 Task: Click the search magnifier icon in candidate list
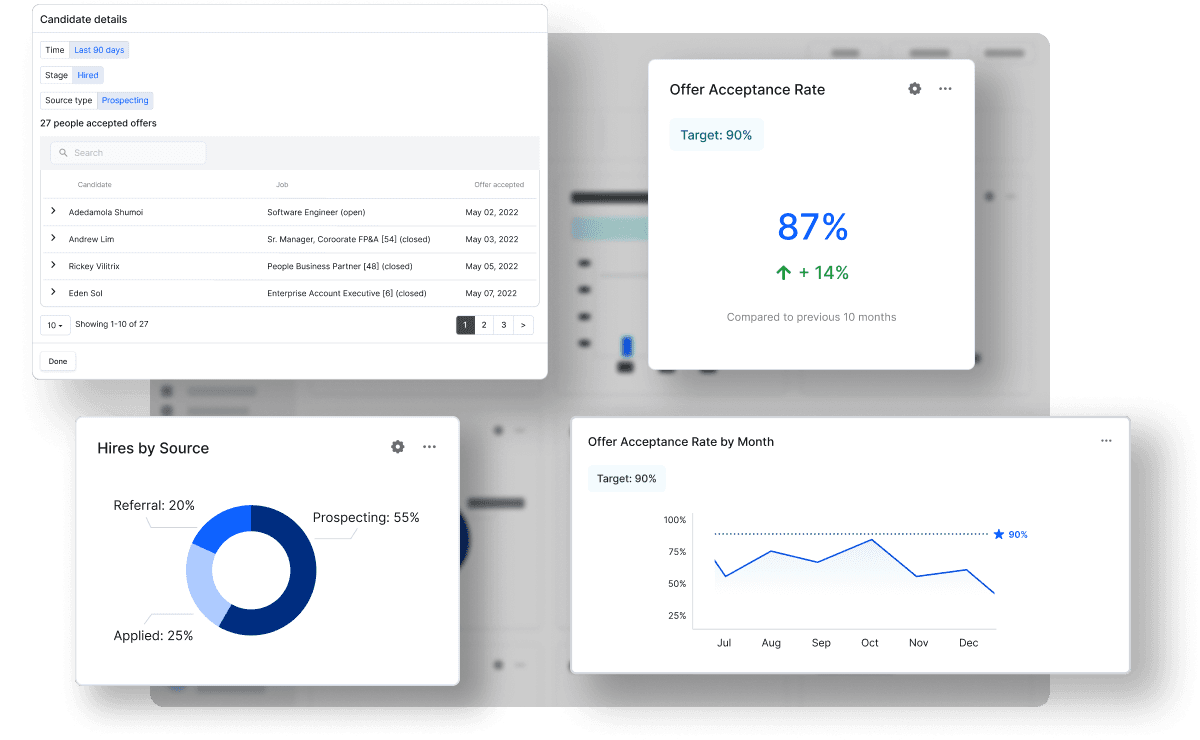tap(61, 152)
